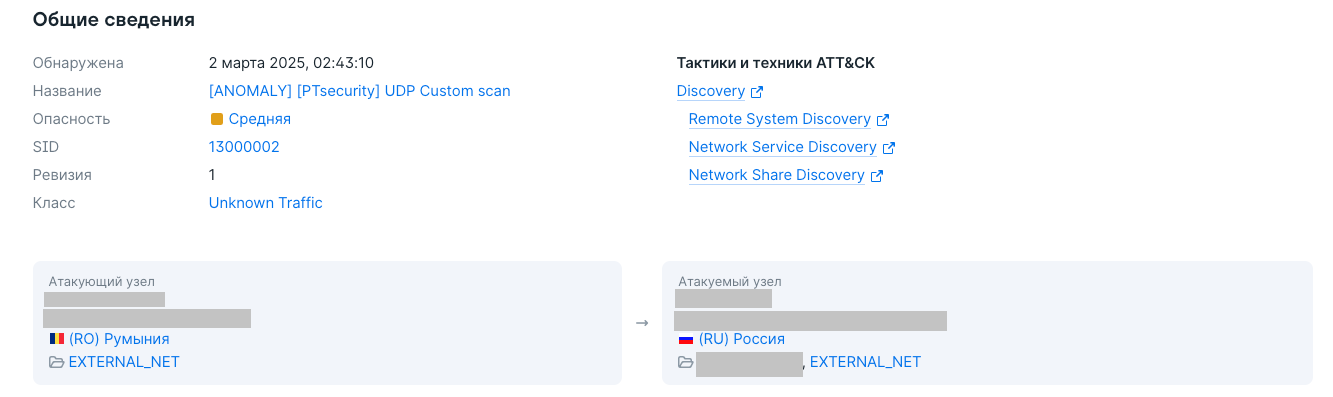Select EXTERNAL_NET group of attacking node
This screenshot has height=397, width=1333.
tap(124, 362)
